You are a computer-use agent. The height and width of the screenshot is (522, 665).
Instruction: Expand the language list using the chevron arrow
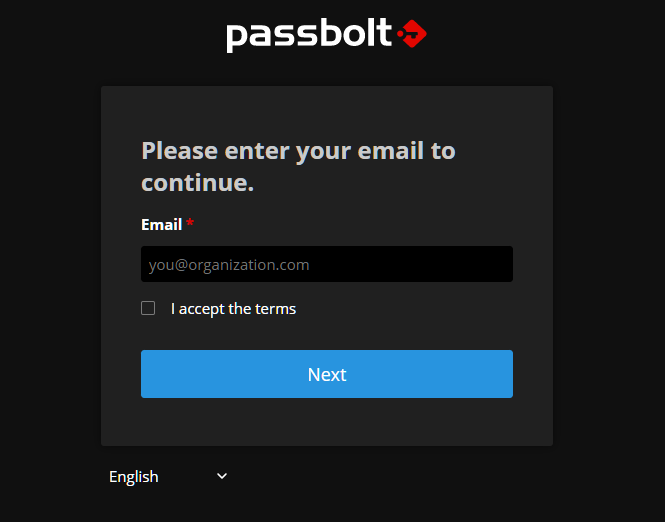[x=222, y=476]
